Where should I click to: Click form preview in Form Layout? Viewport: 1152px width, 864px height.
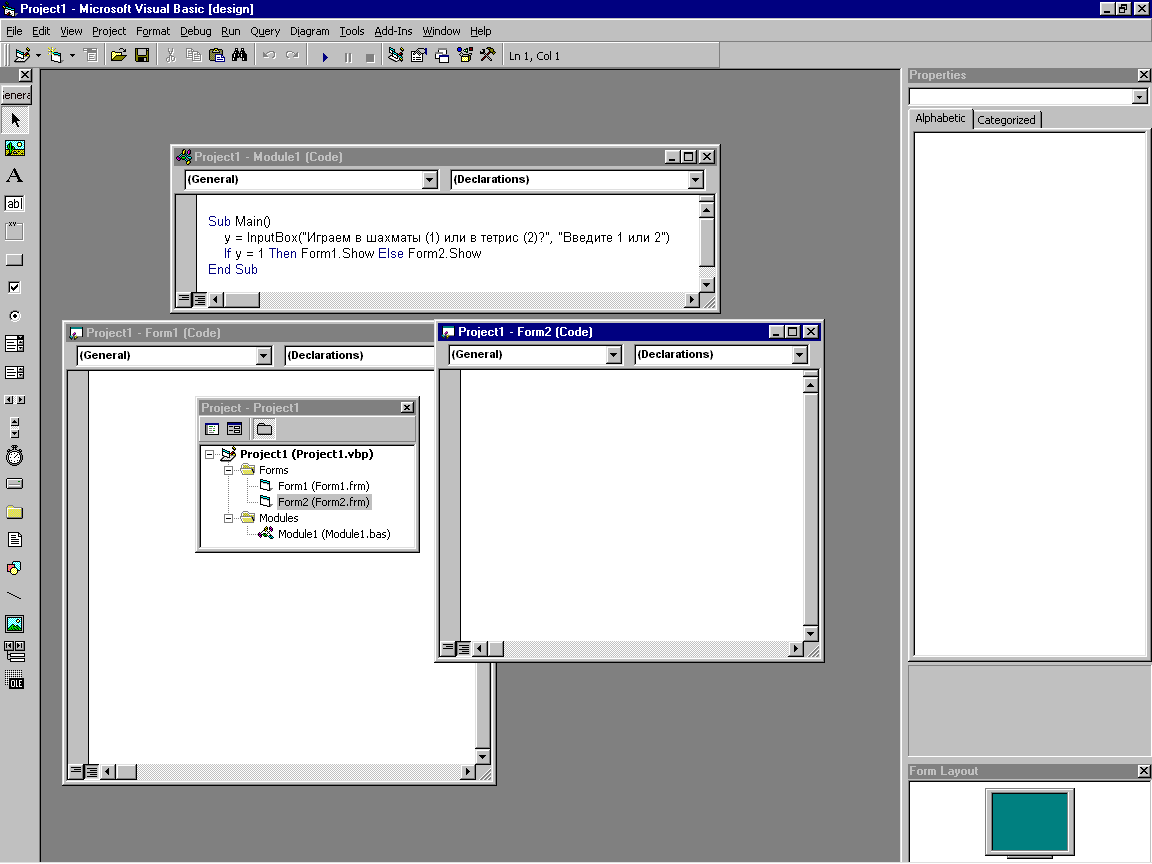(1029, 821)
